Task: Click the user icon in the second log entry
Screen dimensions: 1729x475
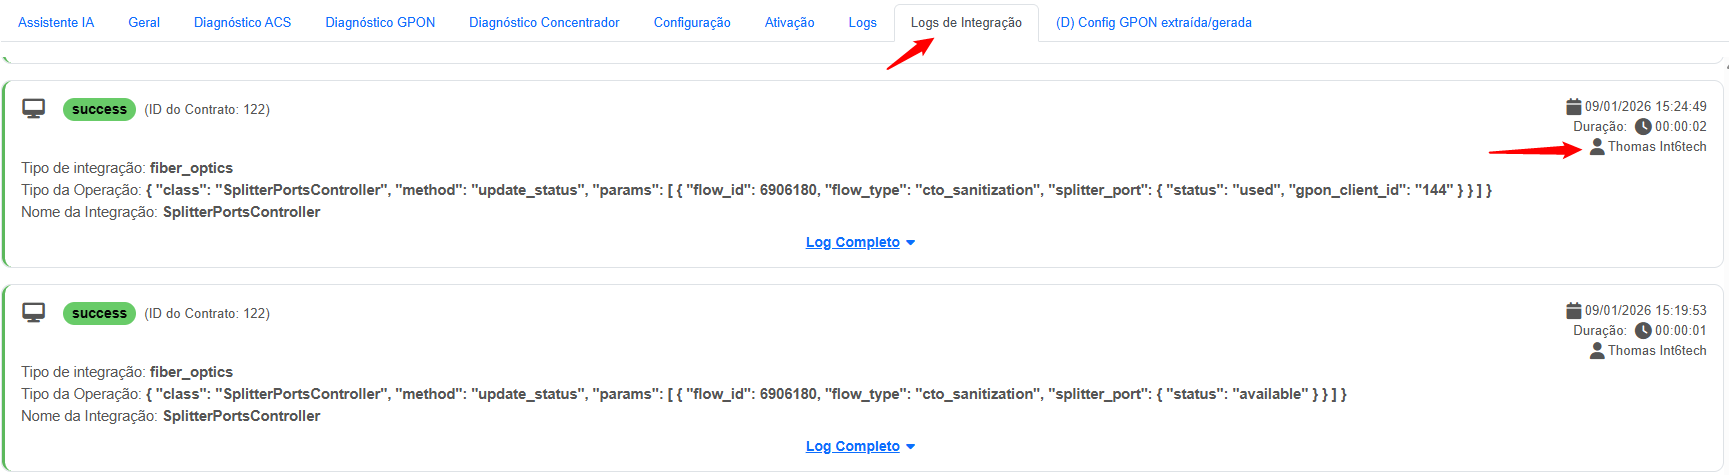Action: pyautogui.click(x=1597, y=350)
